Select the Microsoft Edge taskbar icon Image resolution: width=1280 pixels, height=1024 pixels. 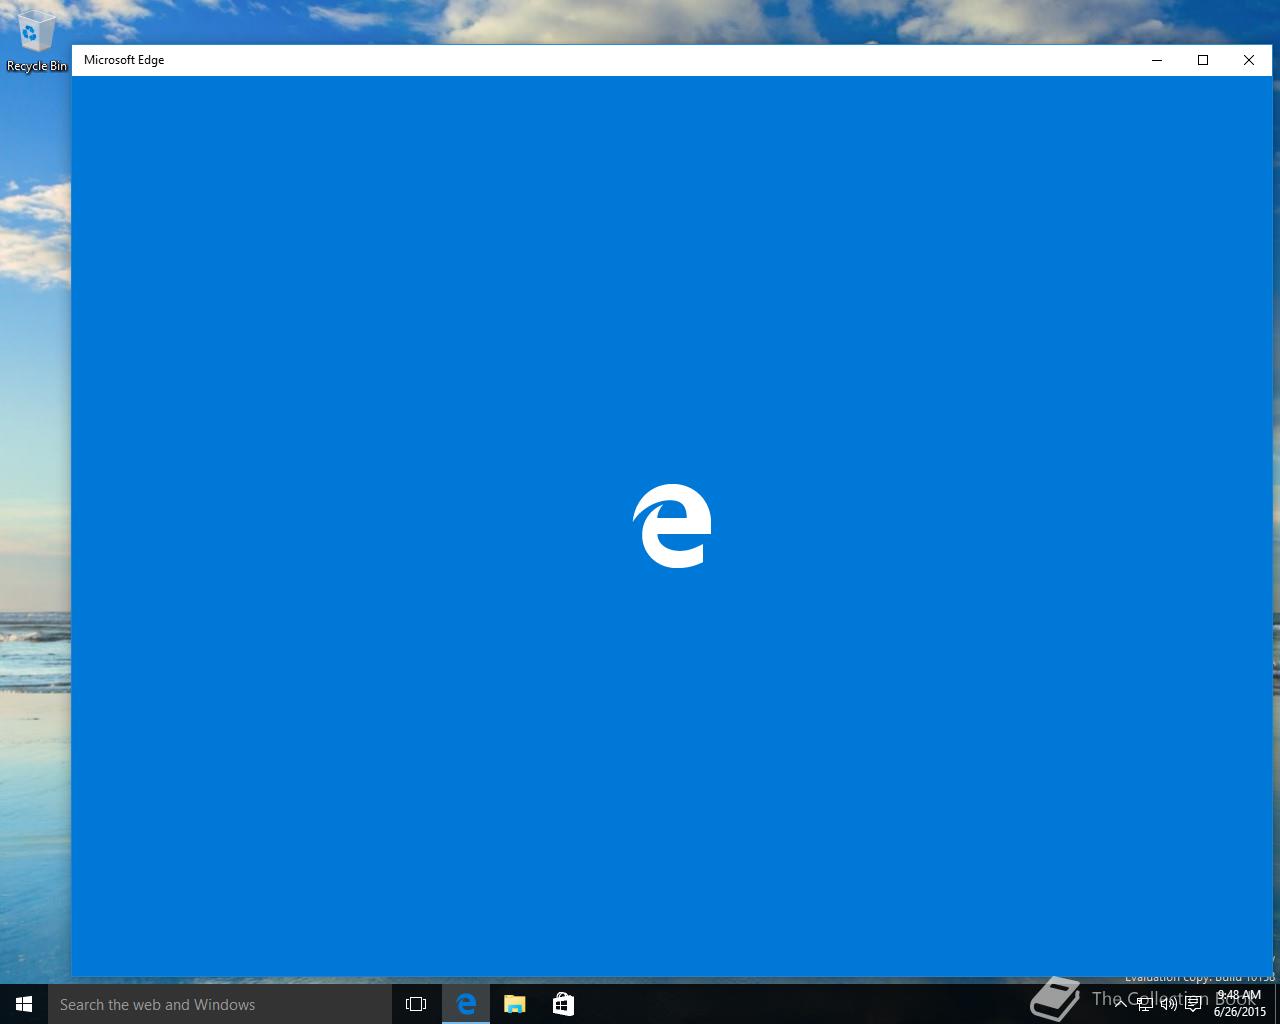pyautogui.click(x=466, y=1004)
